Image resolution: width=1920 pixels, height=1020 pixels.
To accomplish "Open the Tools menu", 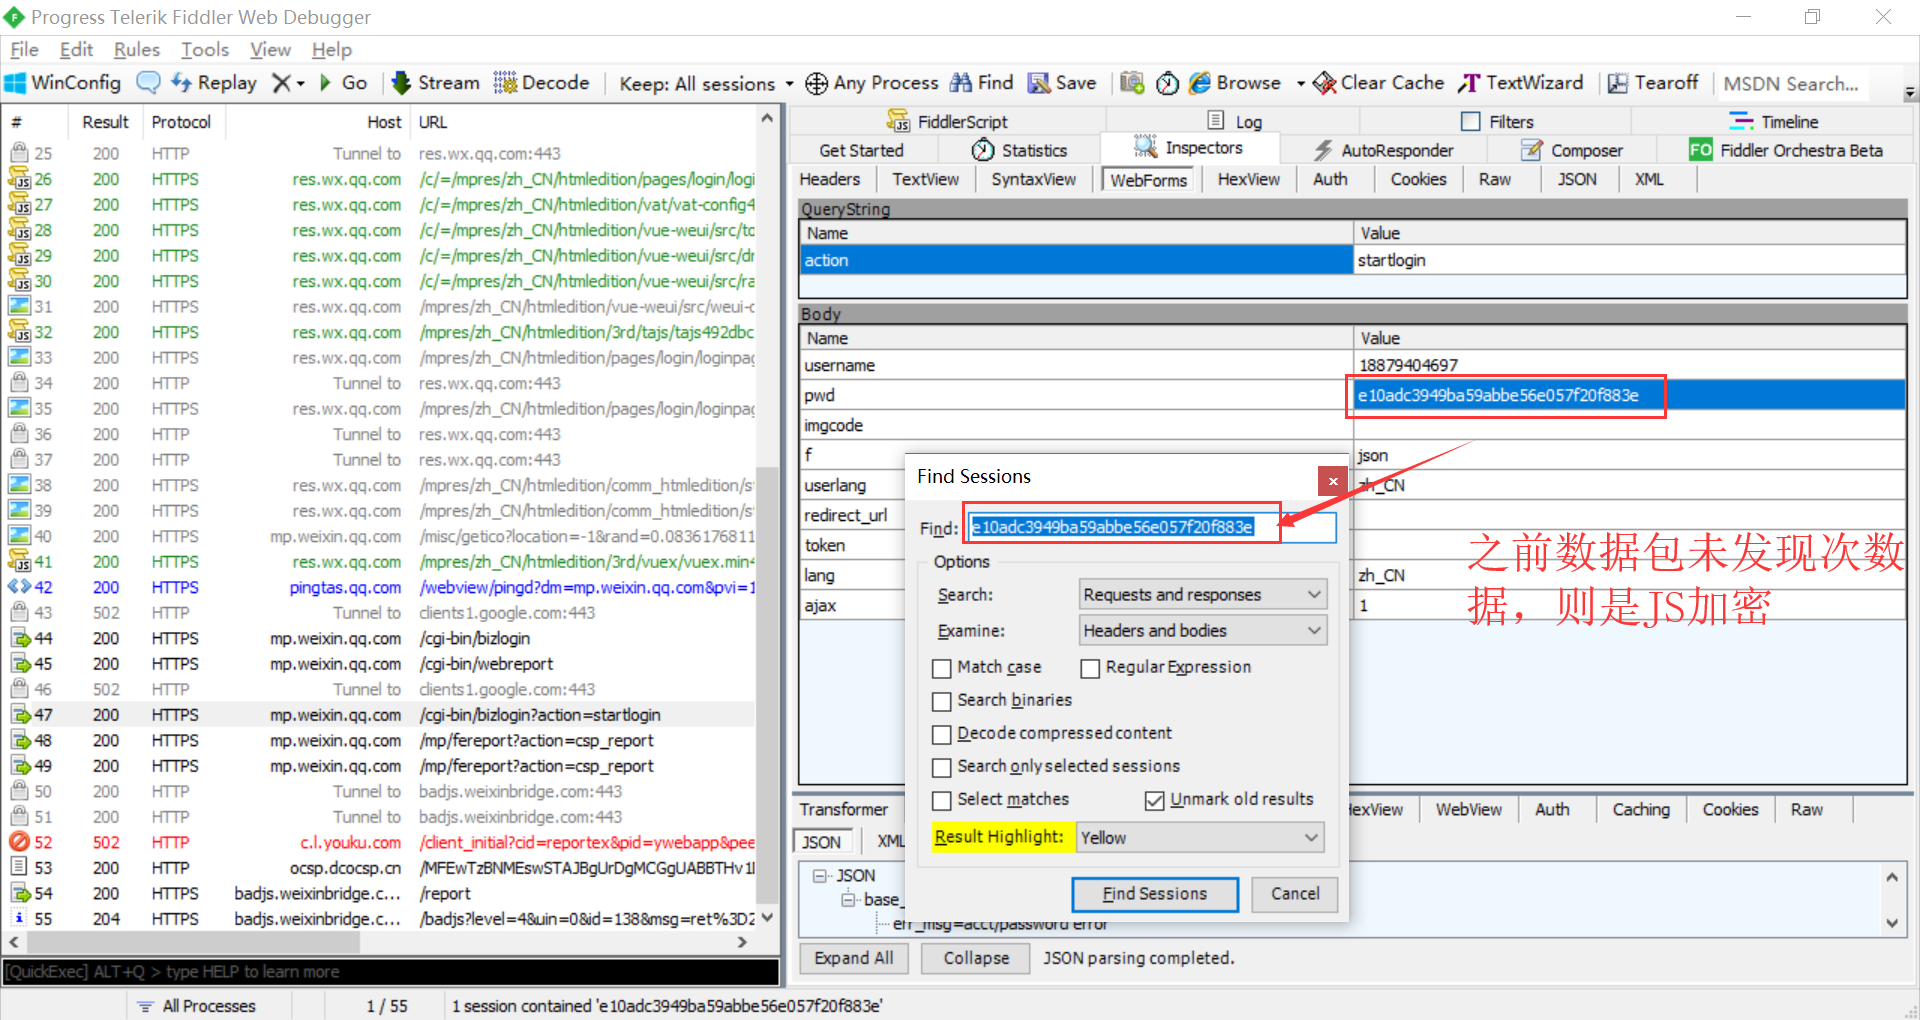I will coord(205,49).
